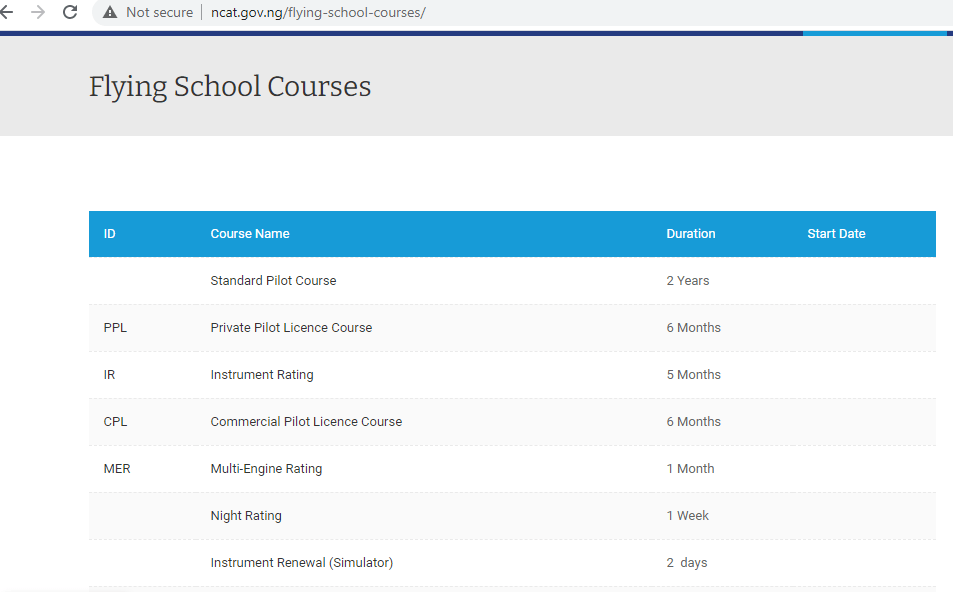Click the IR course ID
The image size is (953, 592).
109,375
